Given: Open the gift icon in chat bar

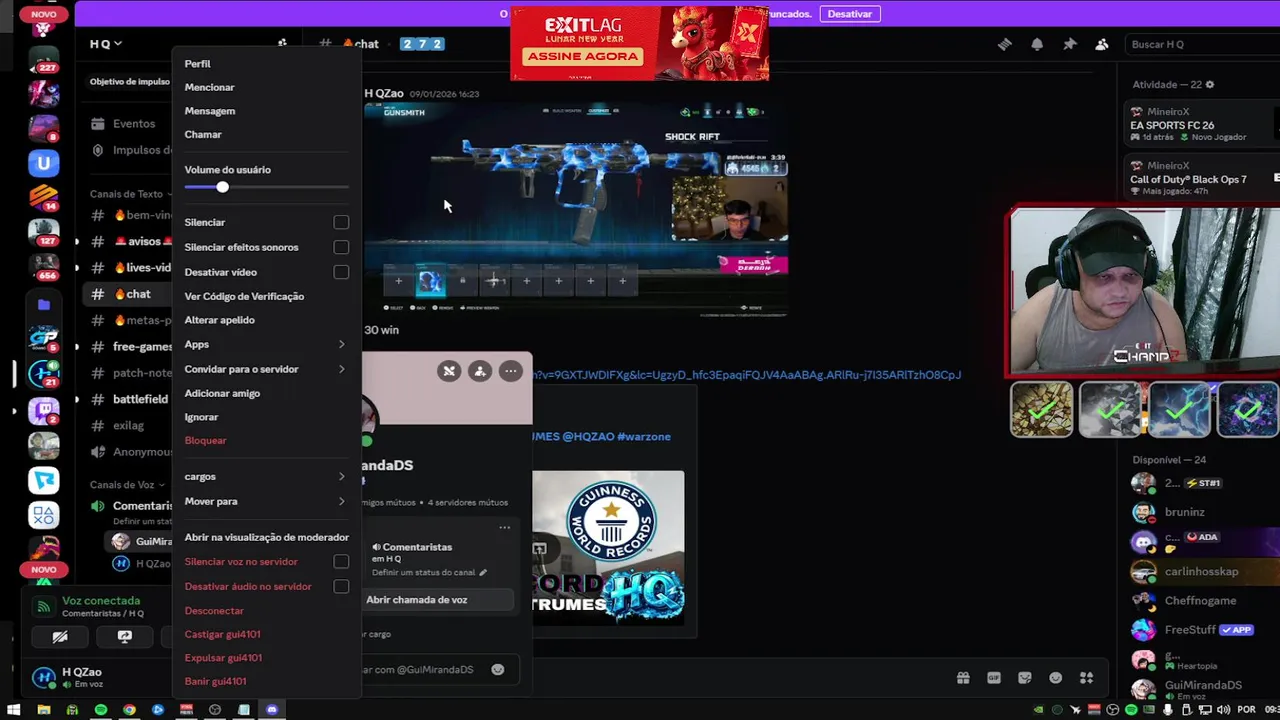Looking at the screenshot, I should [x=963, y=678].
